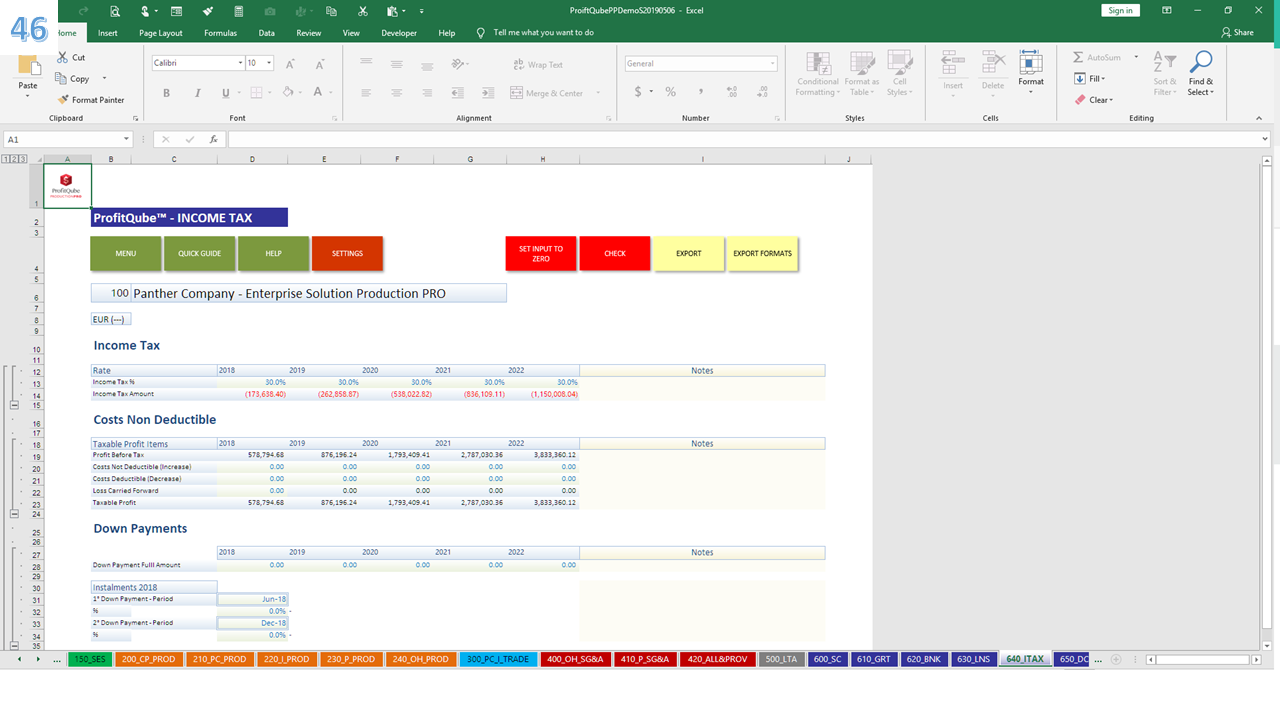Viewport: 1280px width, 720px height.
Task: Open the Clear eraser dropdown
Action: tap(1093, 100)
